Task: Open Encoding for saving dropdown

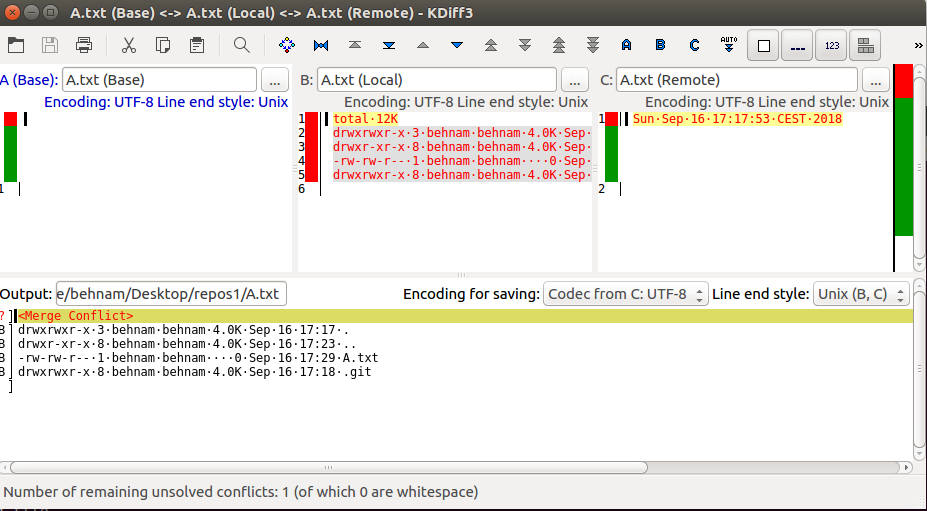Action: pos(625,294)
